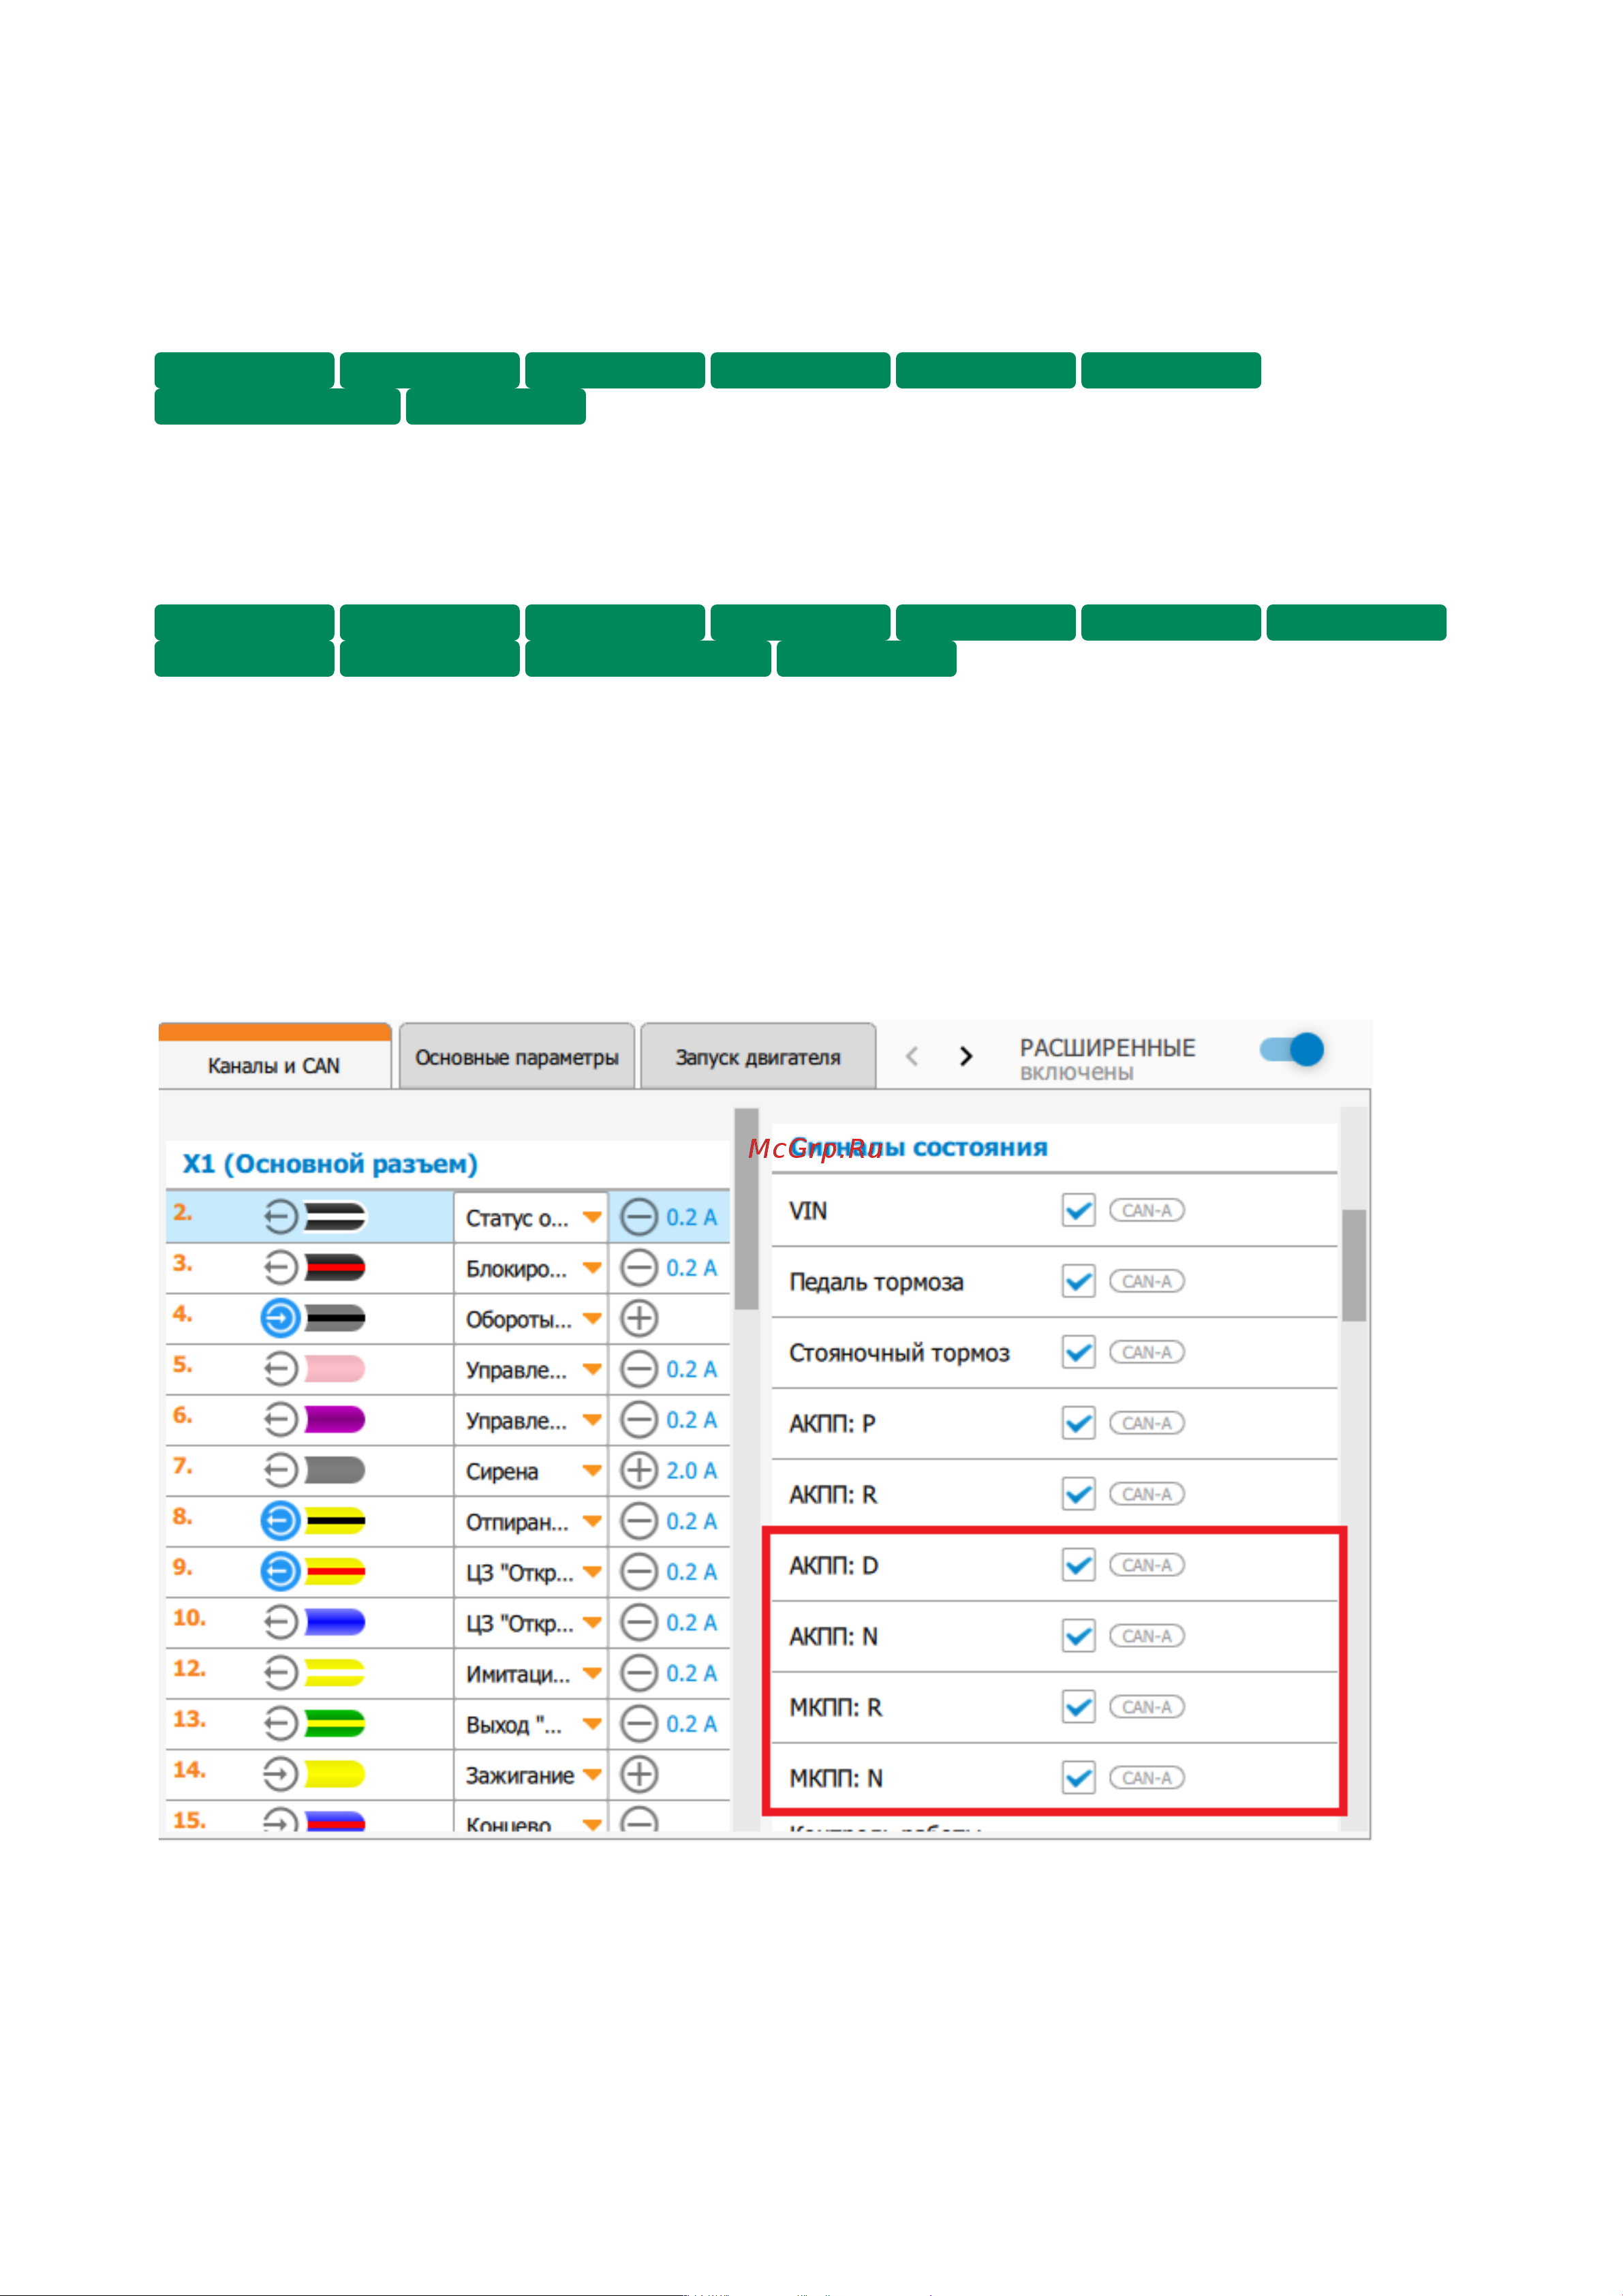Click blue input icon on channel 4

pos(281,1318)
